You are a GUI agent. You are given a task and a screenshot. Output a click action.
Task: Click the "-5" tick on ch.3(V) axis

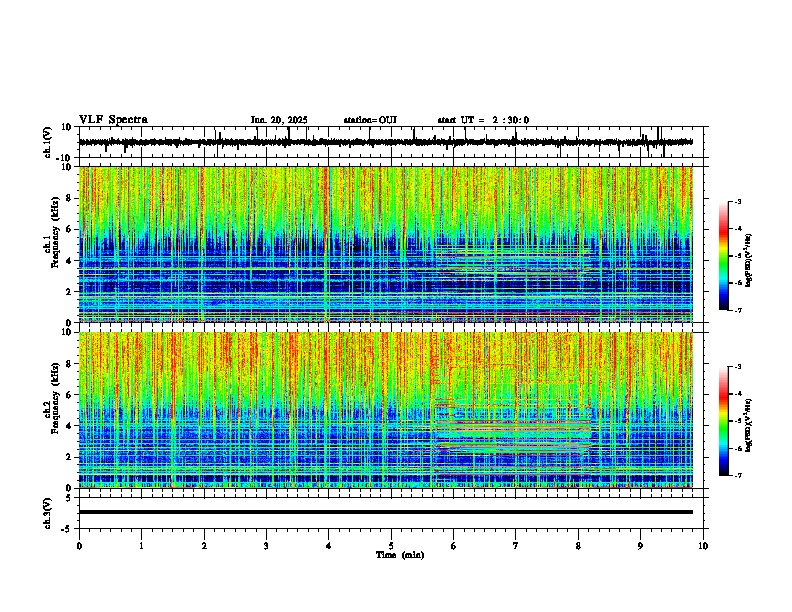pyautogui.click(x=67, y=529)
